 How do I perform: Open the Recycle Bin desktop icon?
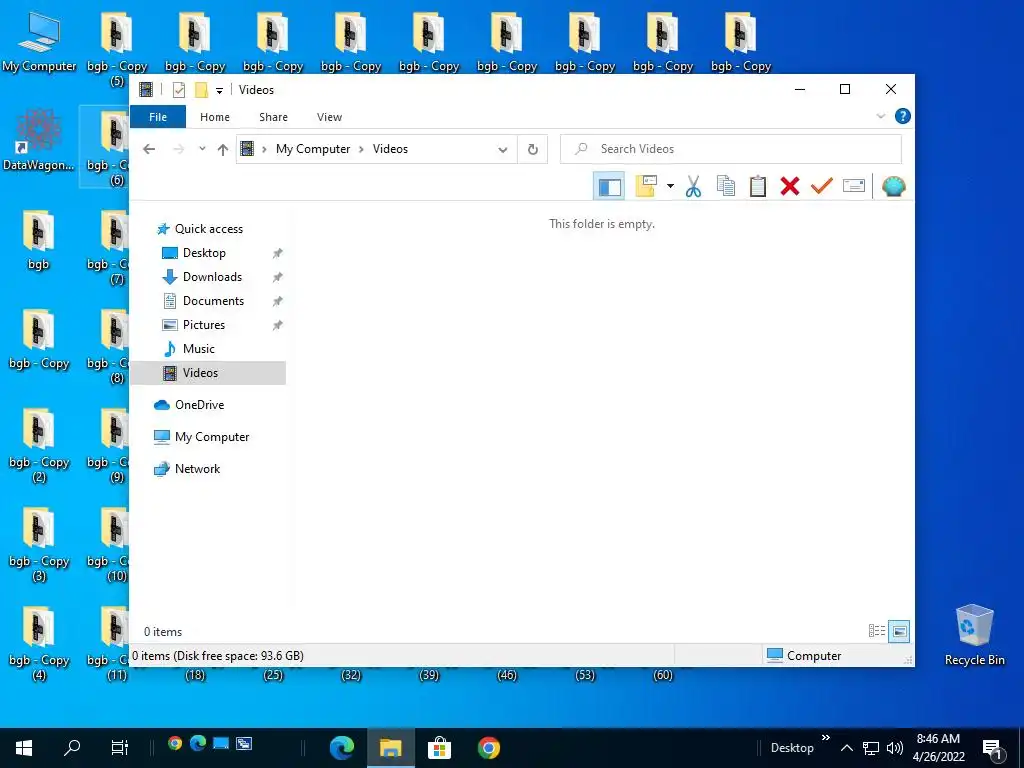(x=974, y=635)
